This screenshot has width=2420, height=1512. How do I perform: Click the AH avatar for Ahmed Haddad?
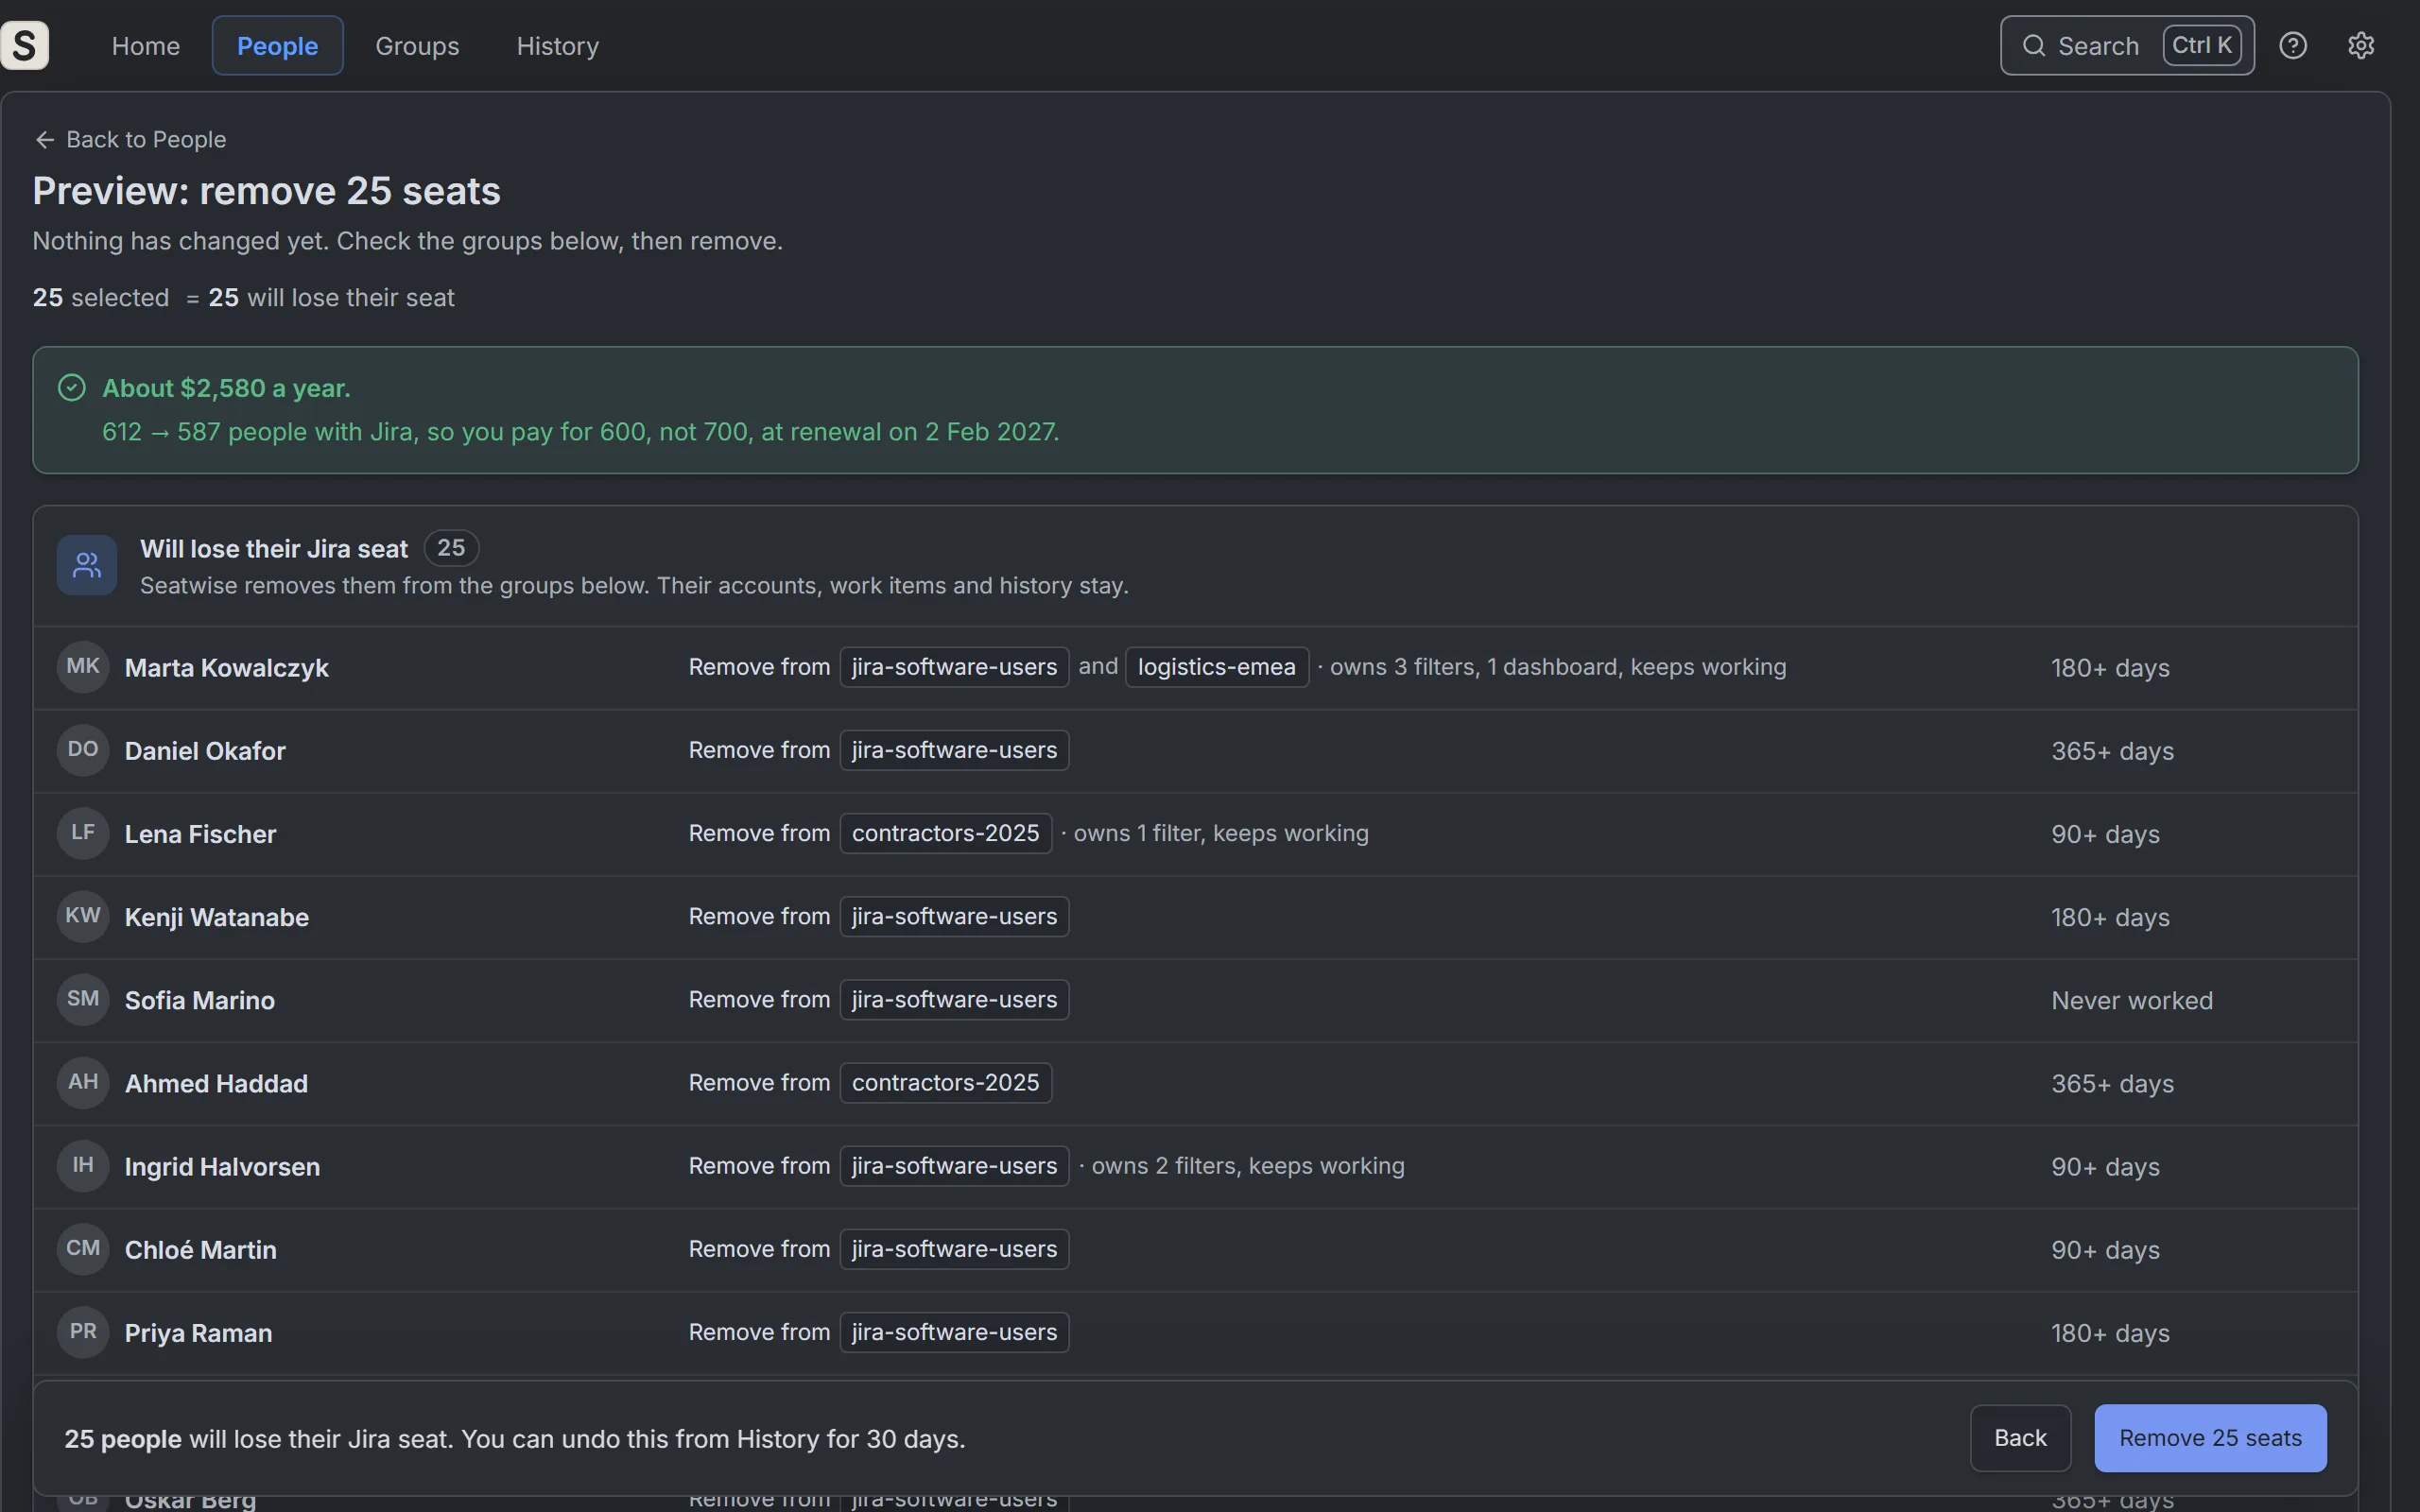pyautogui.click(x=83, y=1082)
